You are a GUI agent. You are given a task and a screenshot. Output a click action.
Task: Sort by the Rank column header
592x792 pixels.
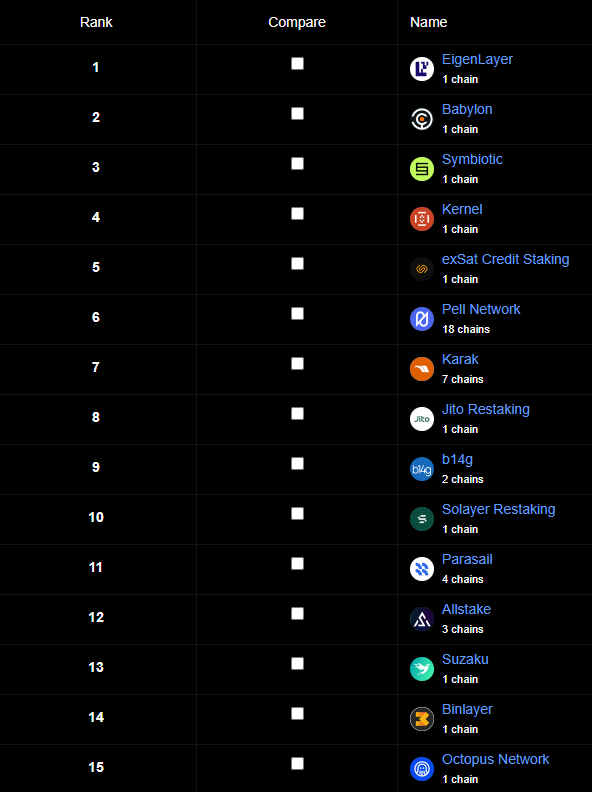pos(96,22)
